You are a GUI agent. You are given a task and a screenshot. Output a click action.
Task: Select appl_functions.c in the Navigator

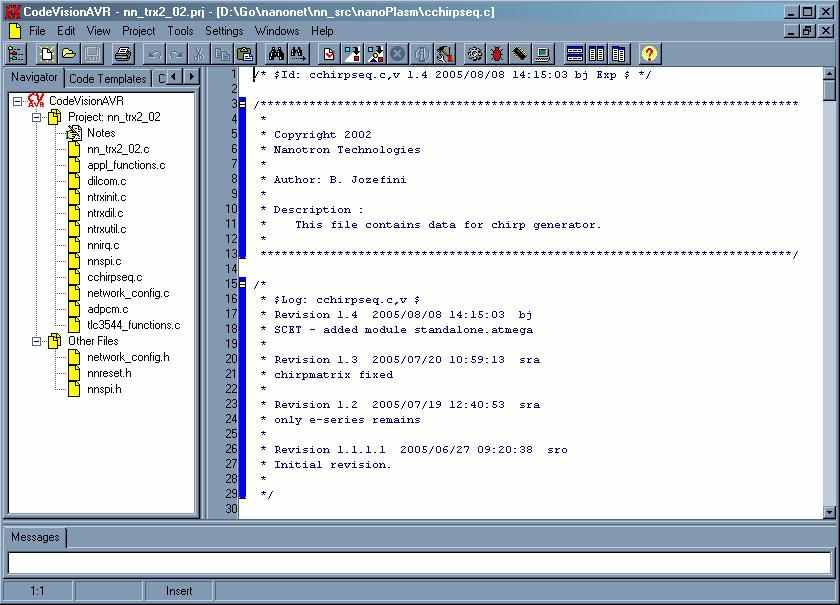[x=126, y=165]
